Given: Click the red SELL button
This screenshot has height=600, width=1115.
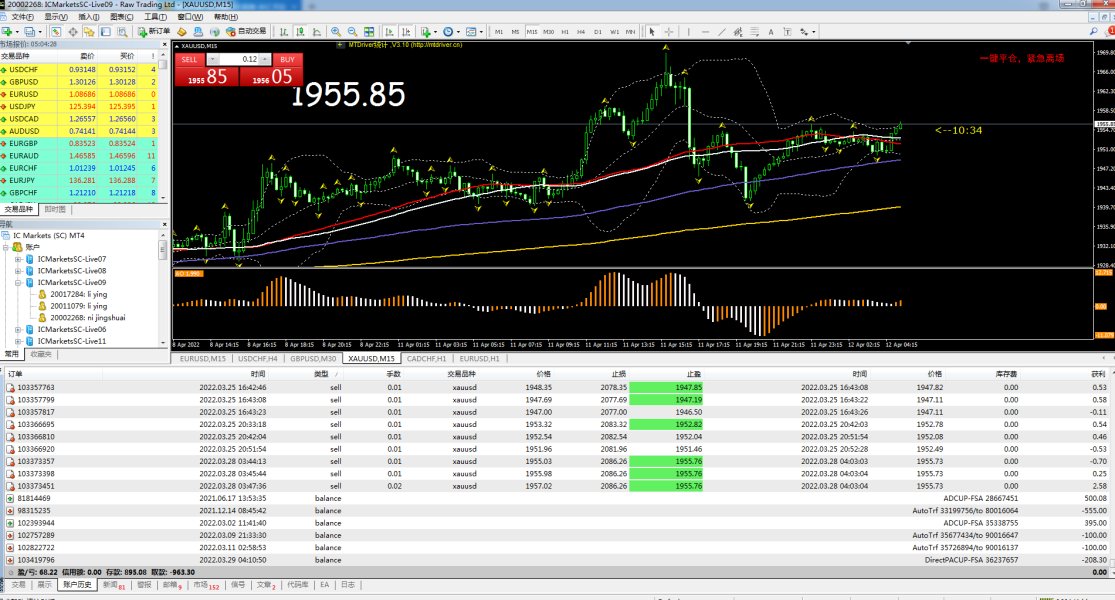Looking at the screenshot, I should coord(189,59).
